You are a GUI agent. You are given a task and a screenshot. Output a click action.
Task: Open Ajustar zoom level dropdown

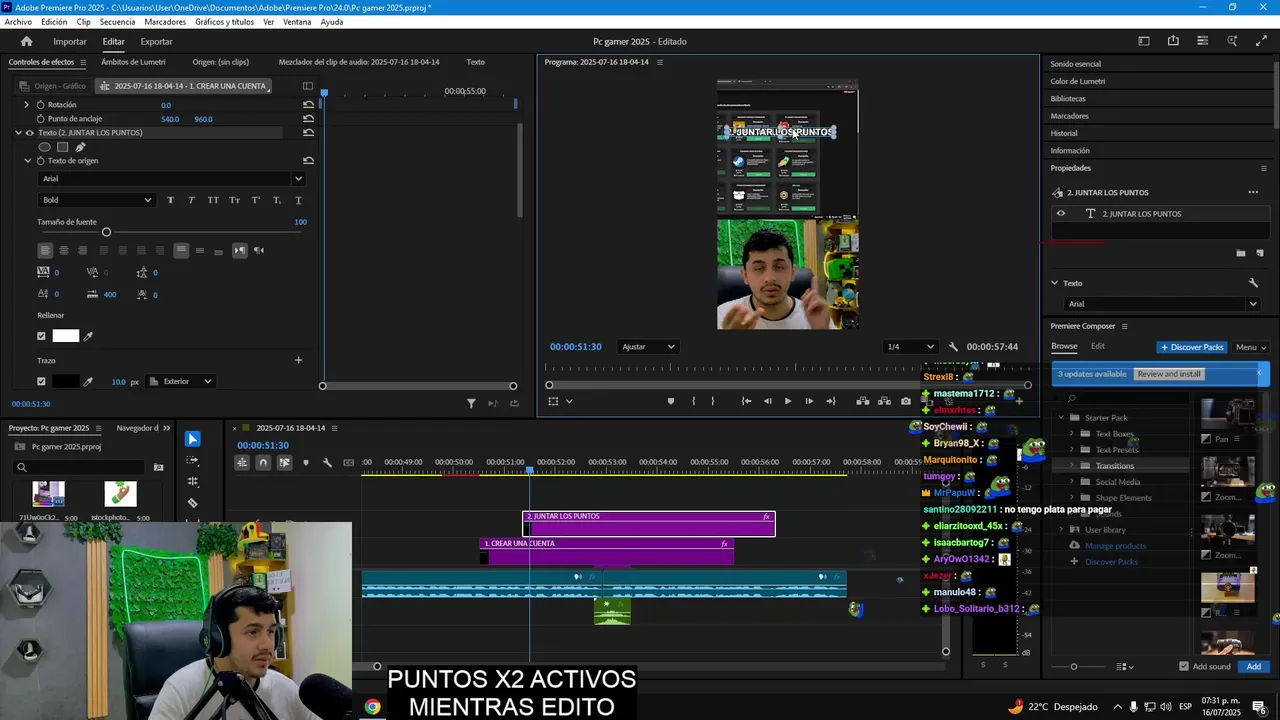pos(648,347)
